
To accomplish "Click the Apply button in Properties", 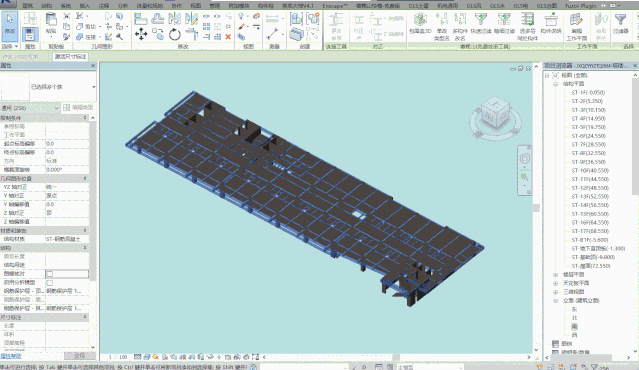I will tap(79, 356).
